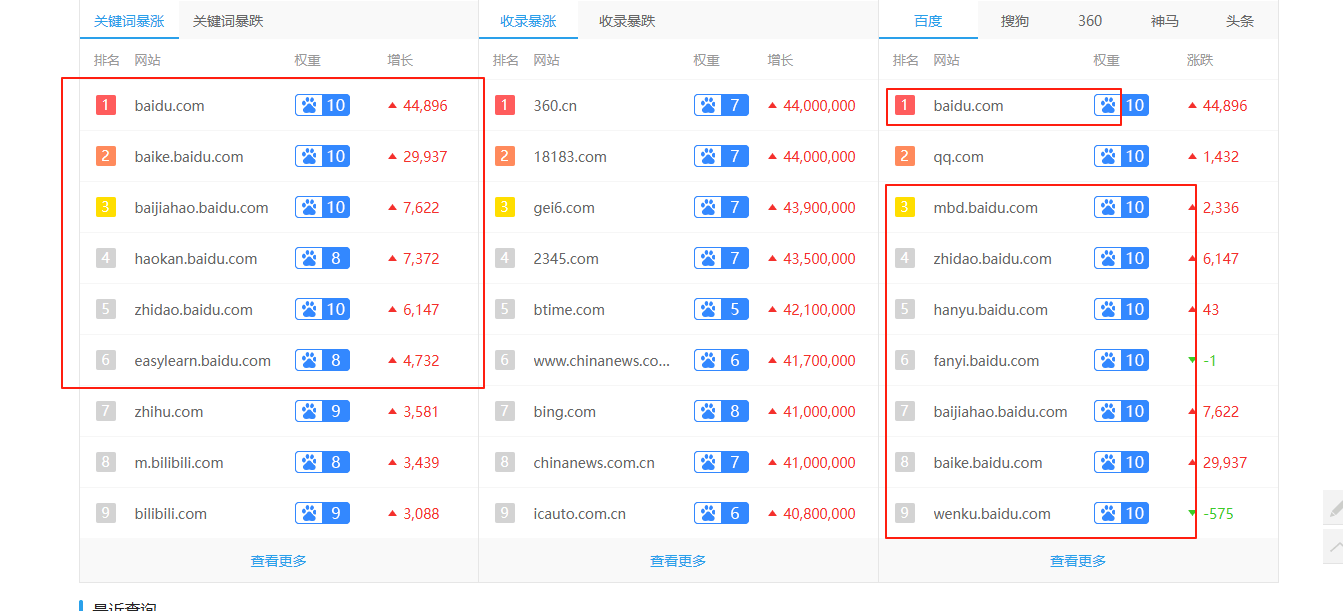
Task: Click the rank 1 badge beside 360.cn
Action: click(505, 105)
